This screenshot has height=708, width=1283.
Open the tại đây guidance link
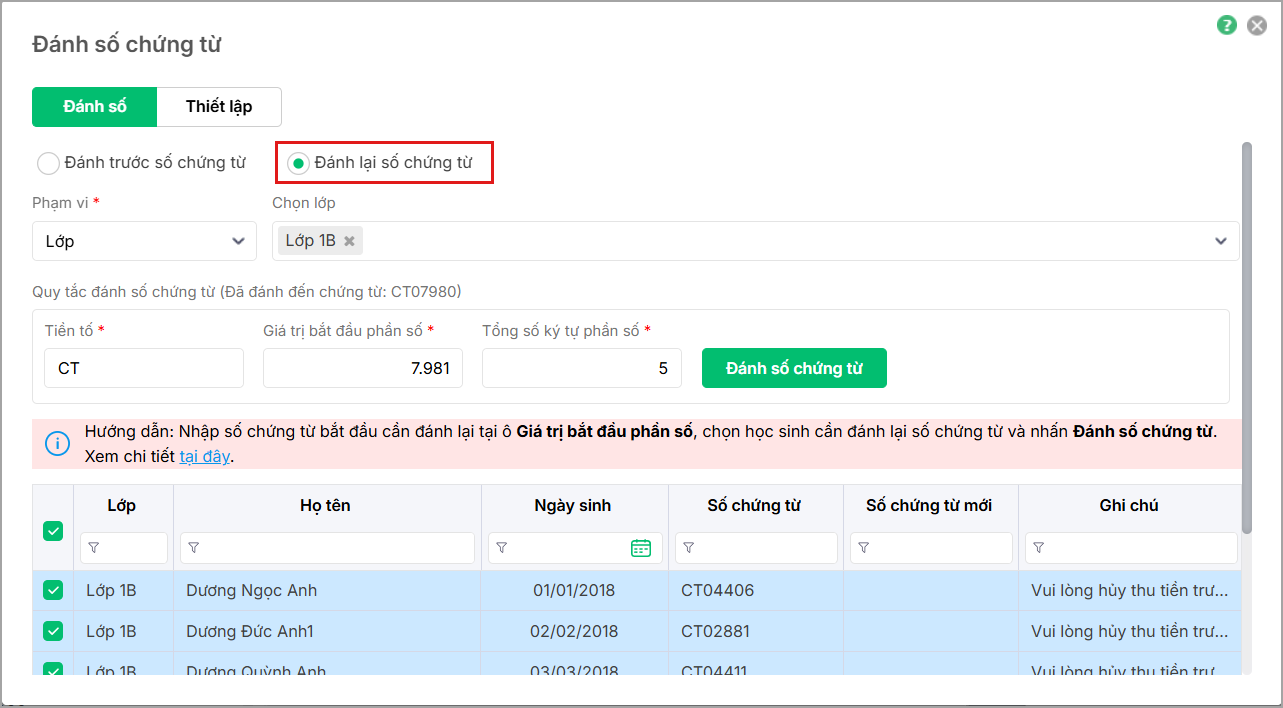pyautogui.click(x=205, y=456)
